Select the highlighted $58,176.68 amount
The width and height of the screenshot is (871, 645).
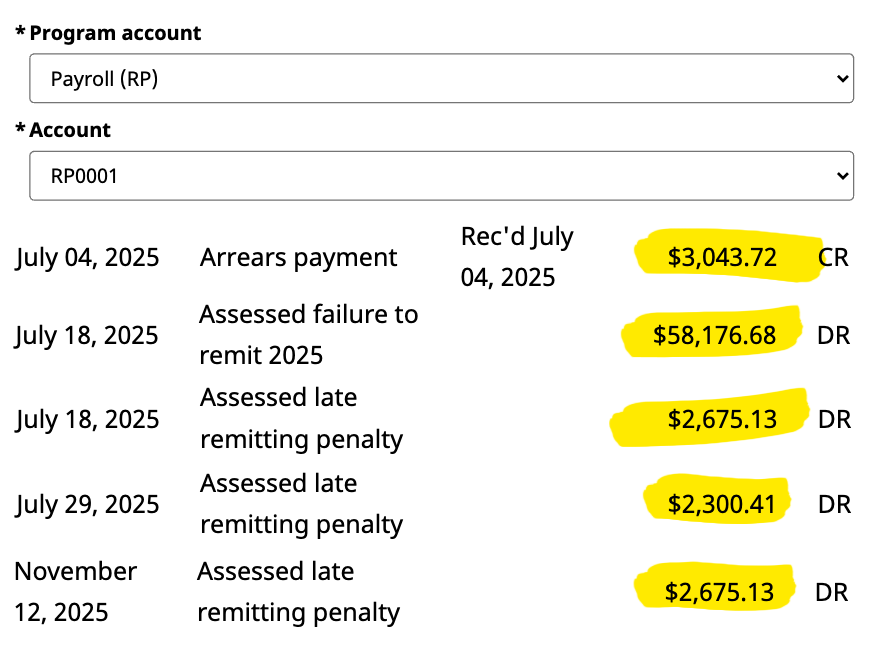click(714, 335)
